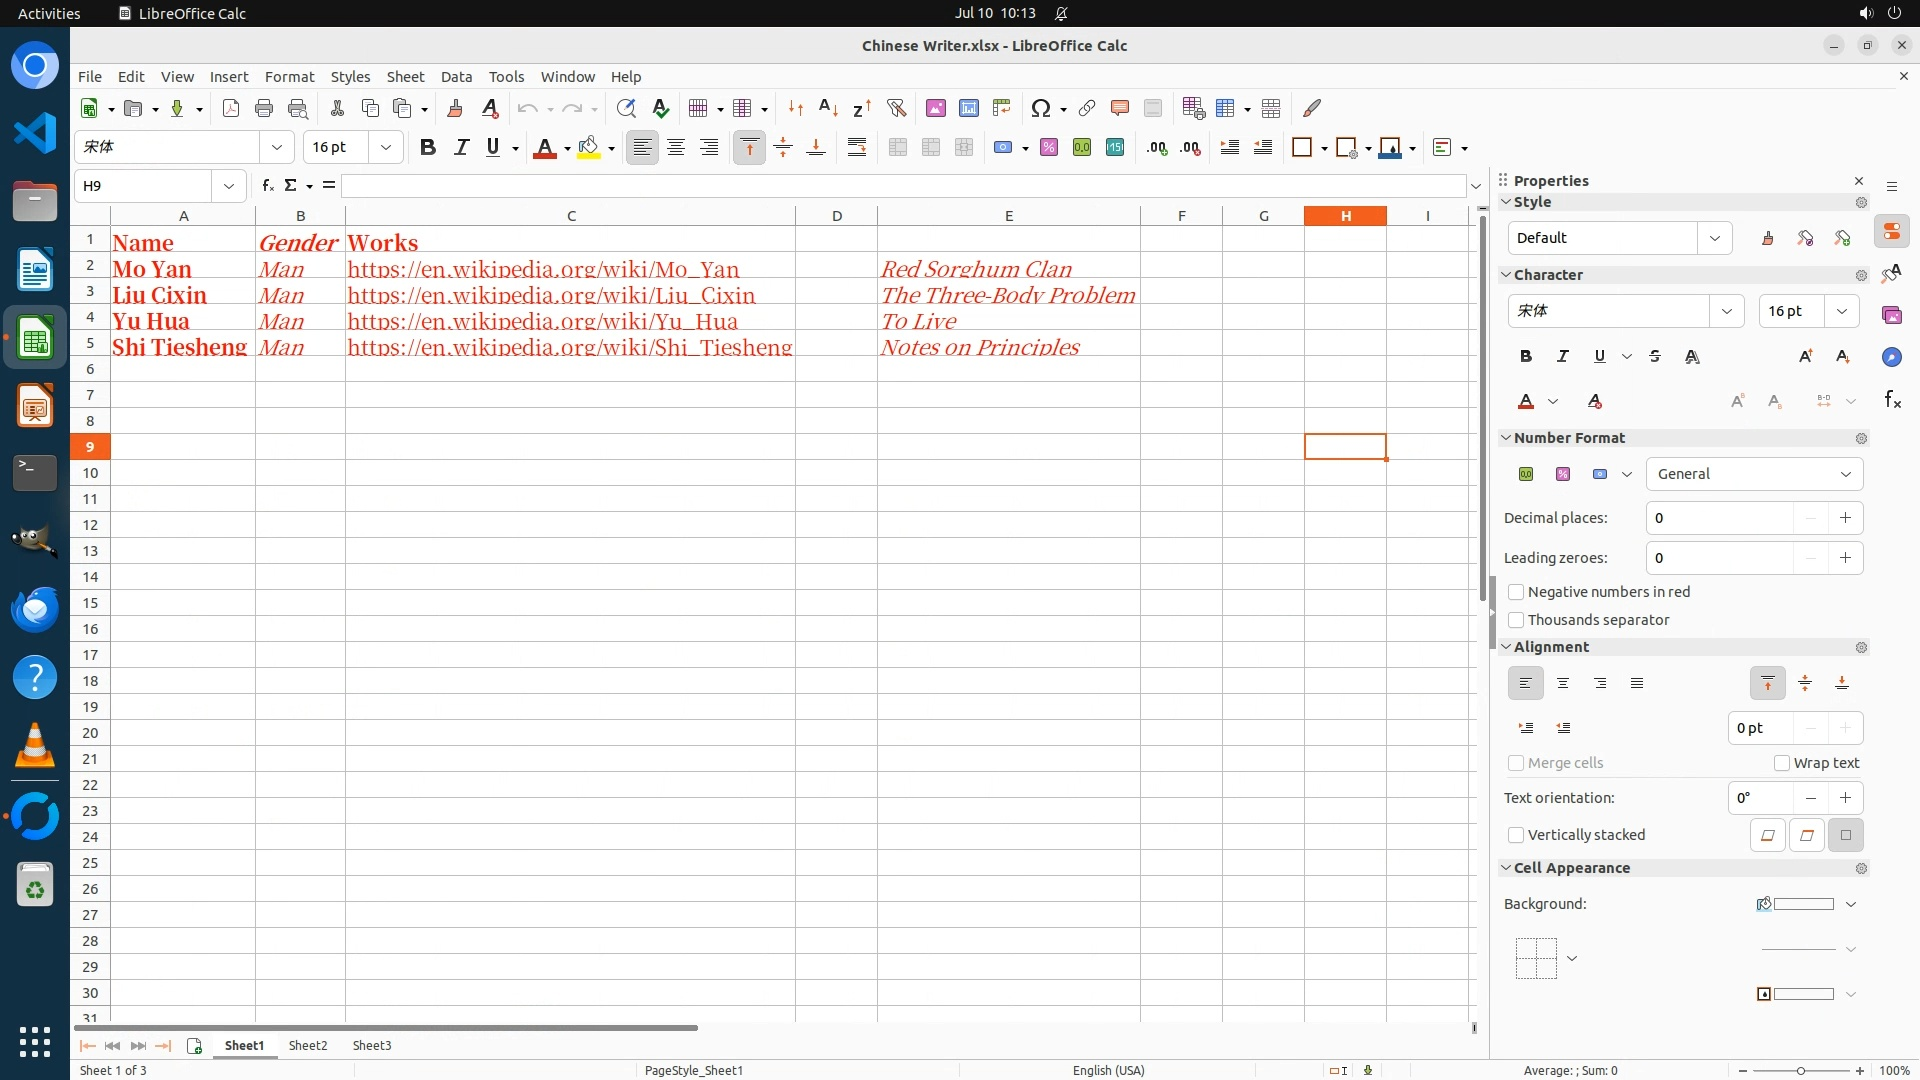Click the Strikethrough icon in Character panel
1920x1080 pixels.
[x=1655, y=357]
